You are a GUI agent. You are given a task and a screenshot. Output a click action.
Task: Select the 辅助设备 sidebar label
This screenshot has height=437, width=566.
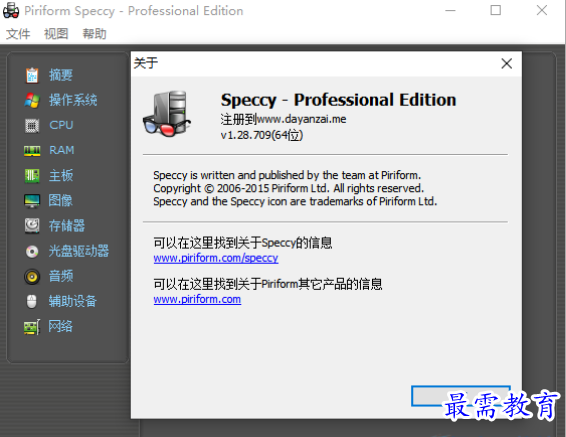(x=73, y=301)
